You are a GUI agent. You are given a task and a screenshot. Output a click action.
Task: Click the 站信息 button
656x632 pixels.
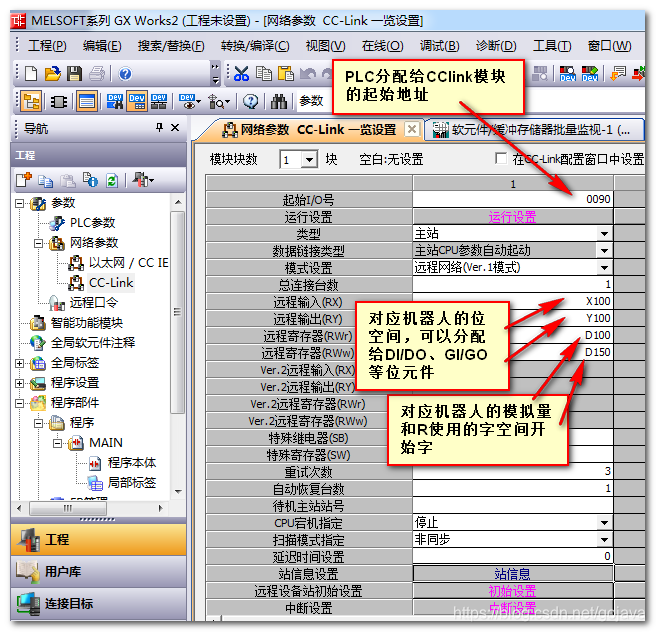point(512,574)
